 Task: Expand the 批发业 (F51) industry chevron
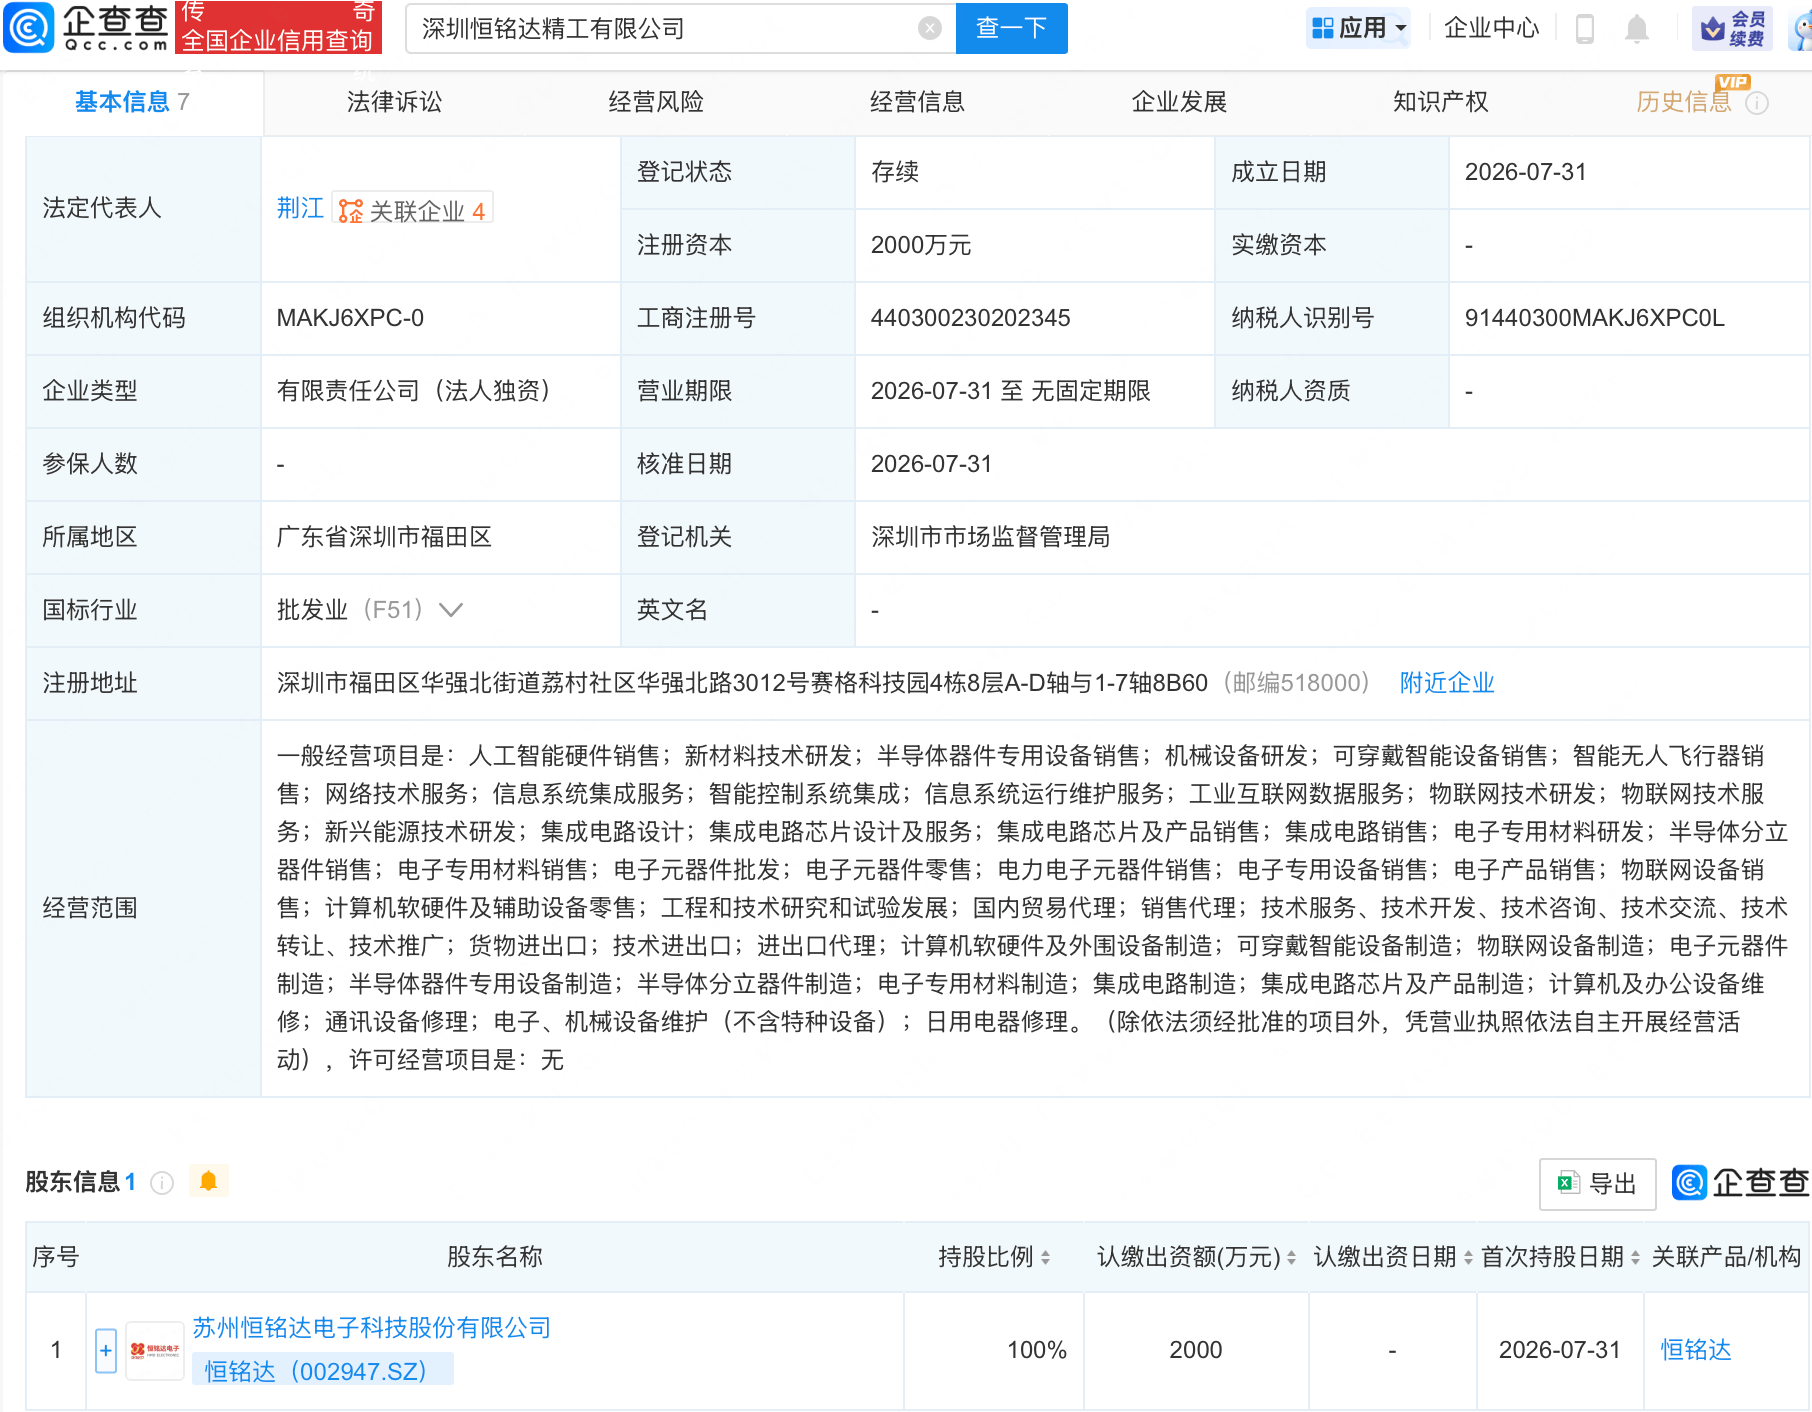pyautogui.click(x=451, y=610)
